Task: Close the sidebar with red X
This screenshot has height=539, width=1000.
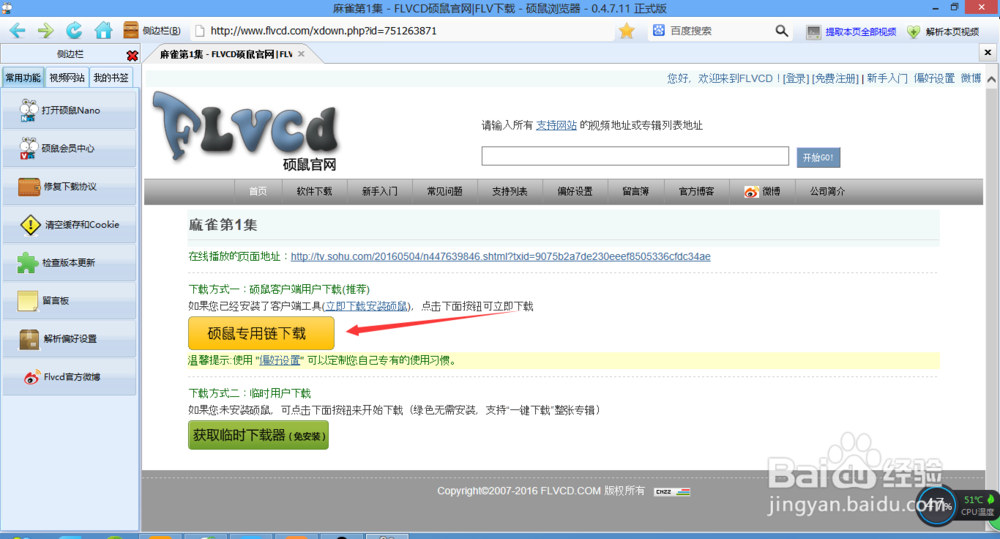Action: point(132,55)
